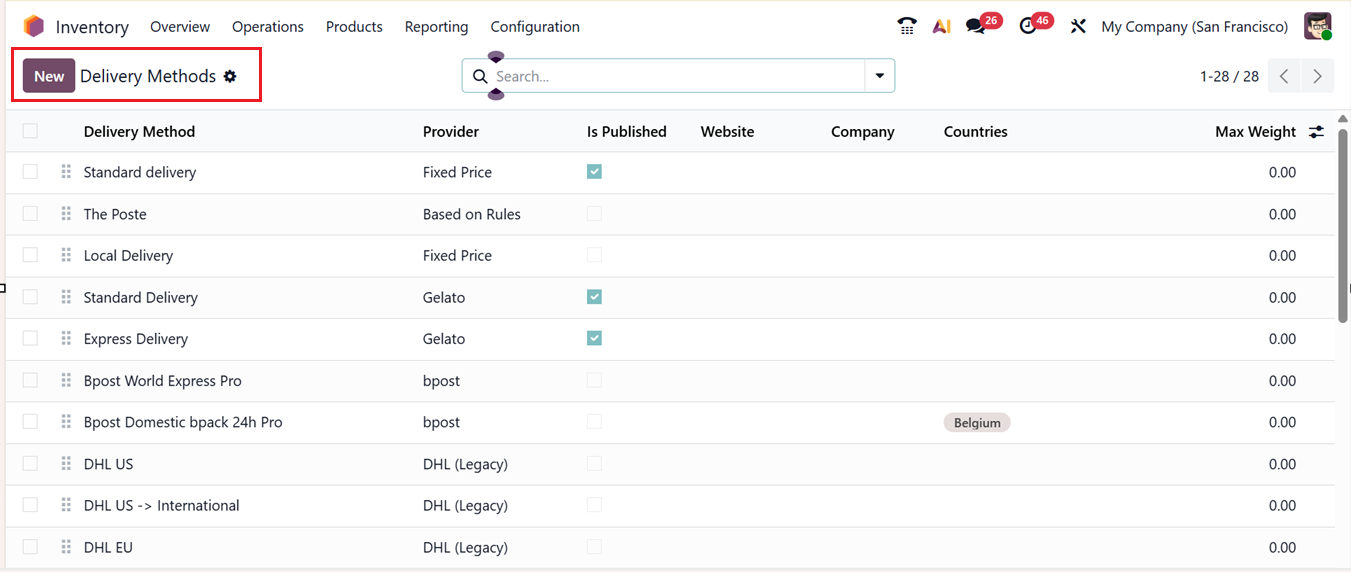Click the Countries column header

(975, 131)
